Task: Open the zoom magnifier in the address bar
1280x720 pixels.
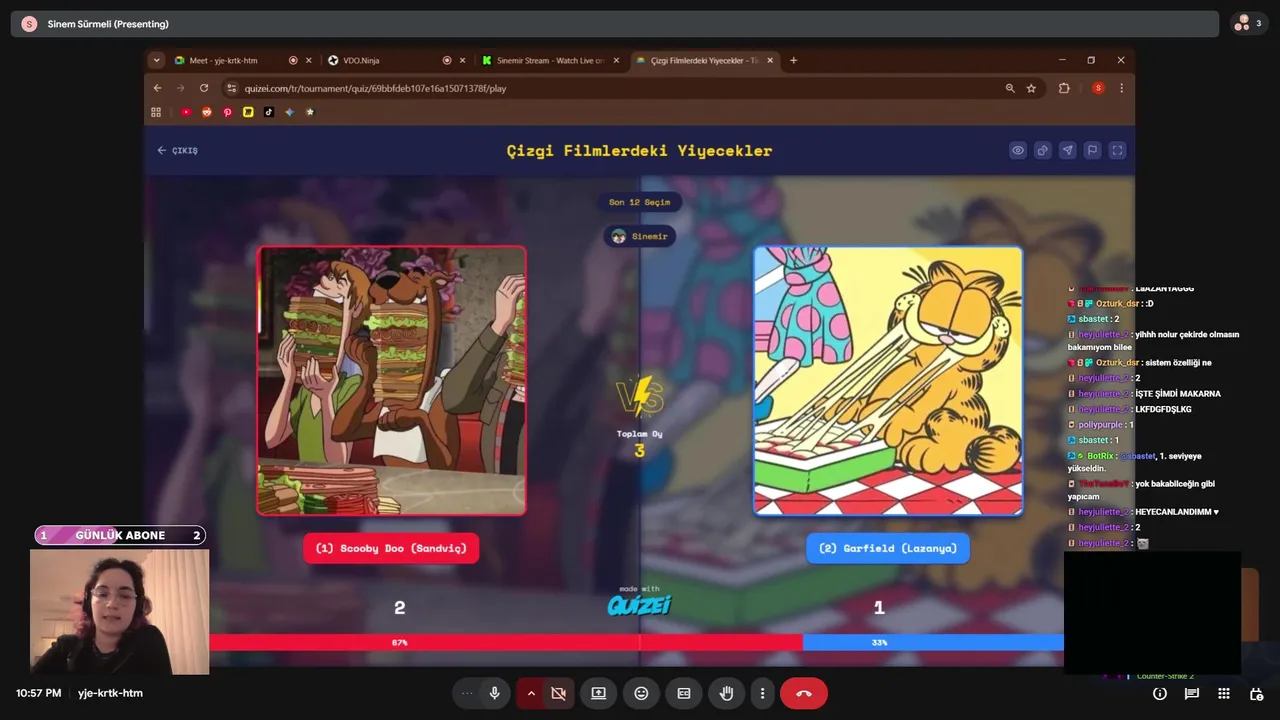Action: (x=1010, y=88)
